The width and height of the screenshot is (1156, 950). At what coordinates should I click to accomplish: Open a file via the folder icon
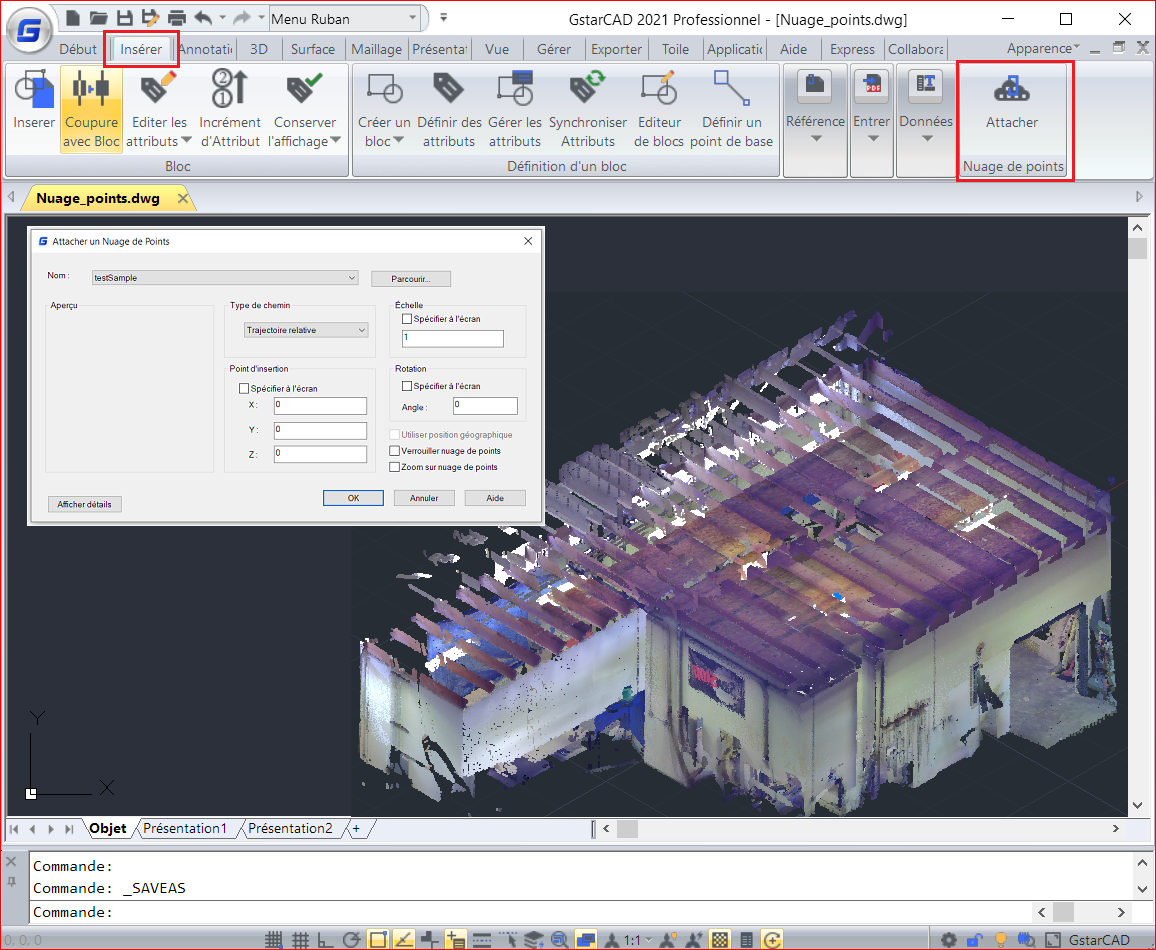click(99, 18)
